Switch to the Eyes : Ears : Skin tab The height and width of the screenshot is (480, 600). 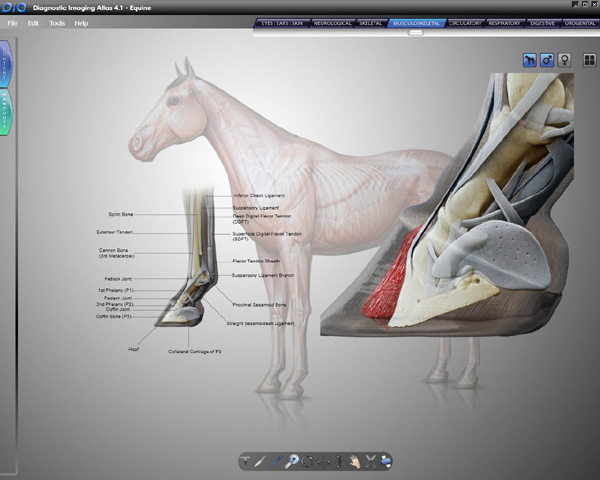coord(282,23)
